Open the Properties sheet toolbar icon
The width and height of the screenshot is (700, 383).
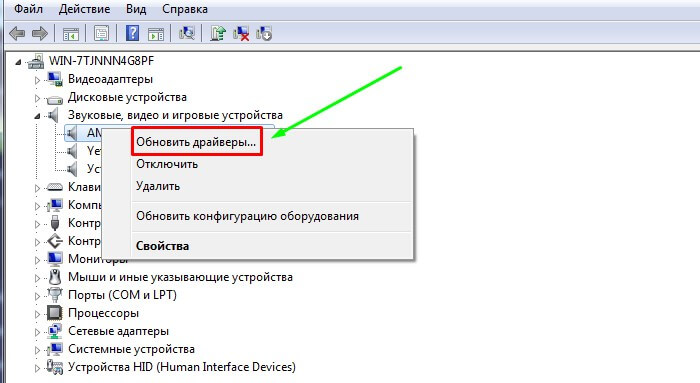click(x=101, y=33)
